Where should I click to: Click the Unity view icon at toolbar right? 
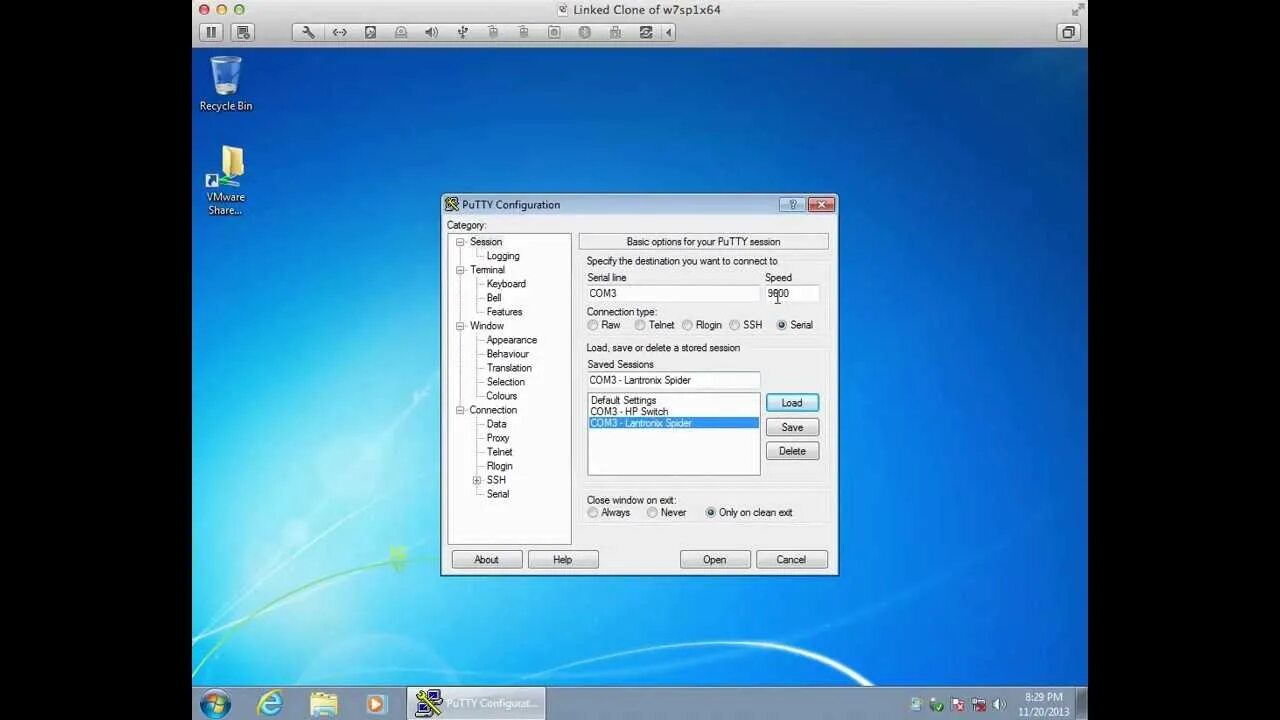point(1068,32)
